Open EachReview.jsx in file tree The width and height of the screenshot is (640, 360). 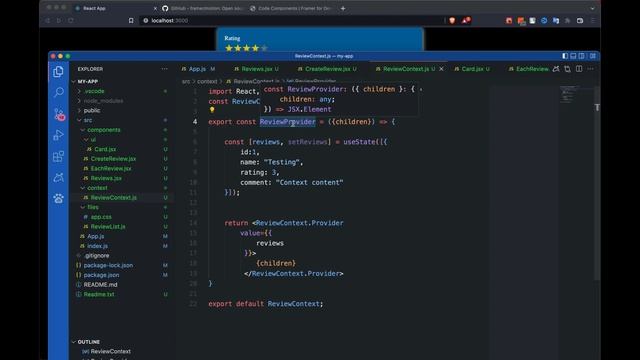[111, 169]
